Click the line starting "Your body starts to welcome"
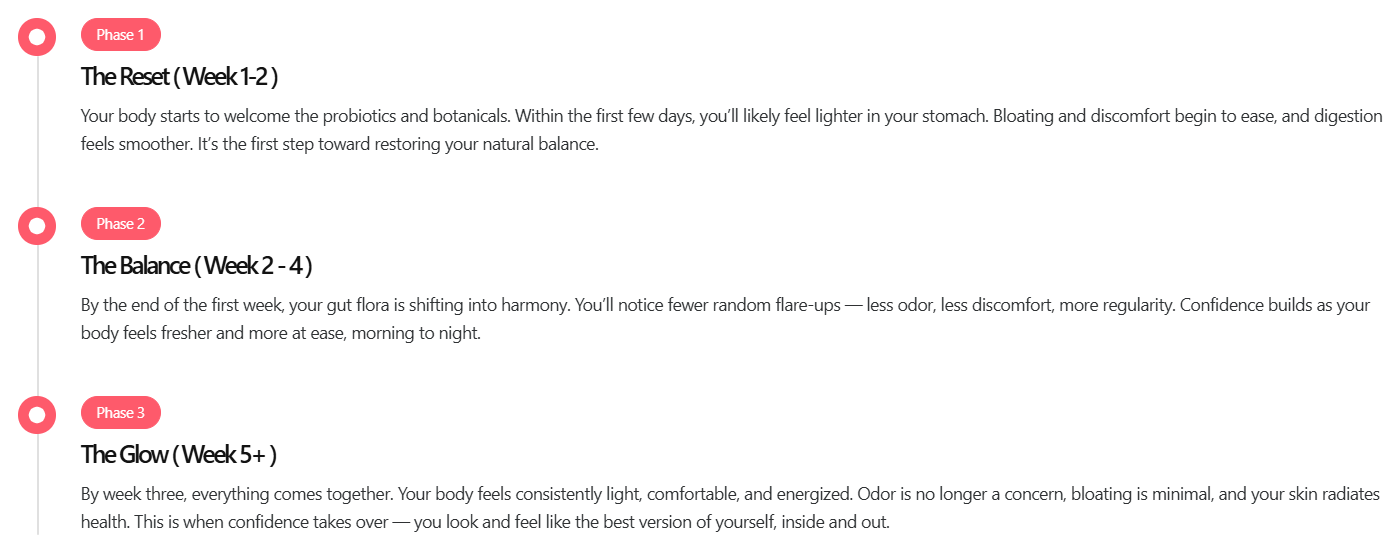Image resolution: width=1395 pixels, height=544 pixels. point(730,116)
